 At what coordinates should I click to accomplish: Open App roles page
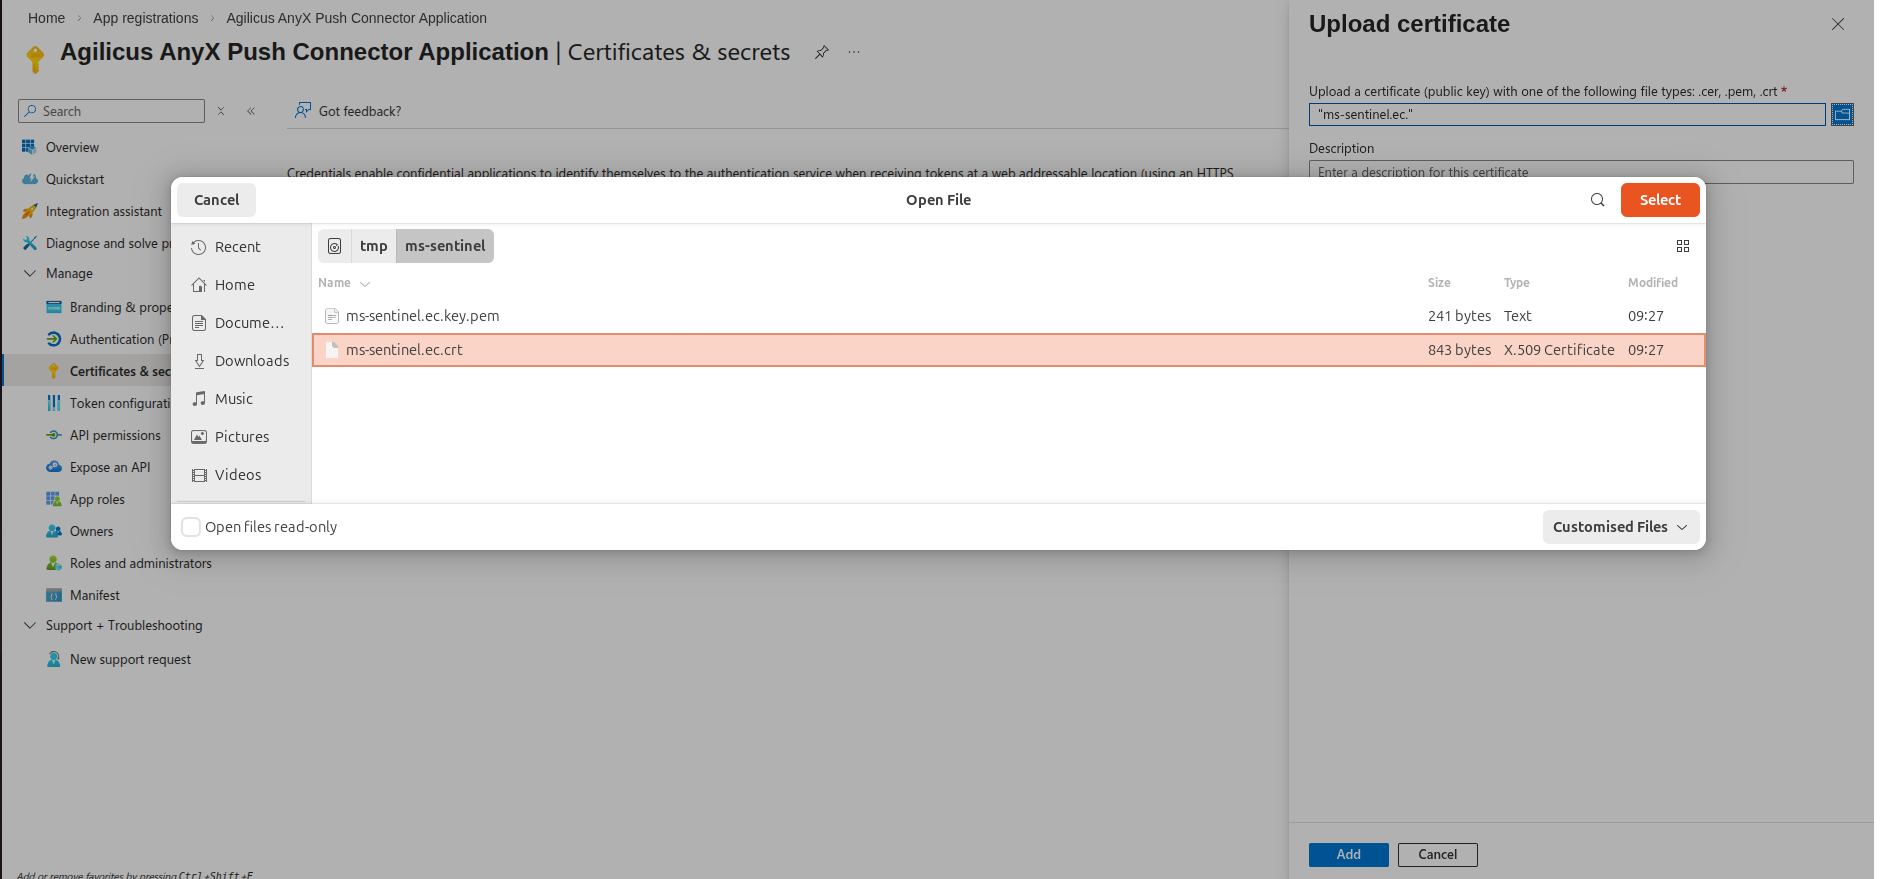coord(97,499)
